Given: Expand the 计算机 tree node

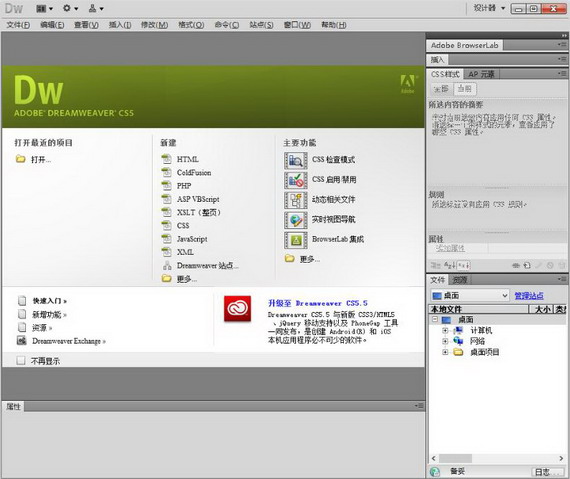Looking at the screenshot, I should tap(445, 330).
